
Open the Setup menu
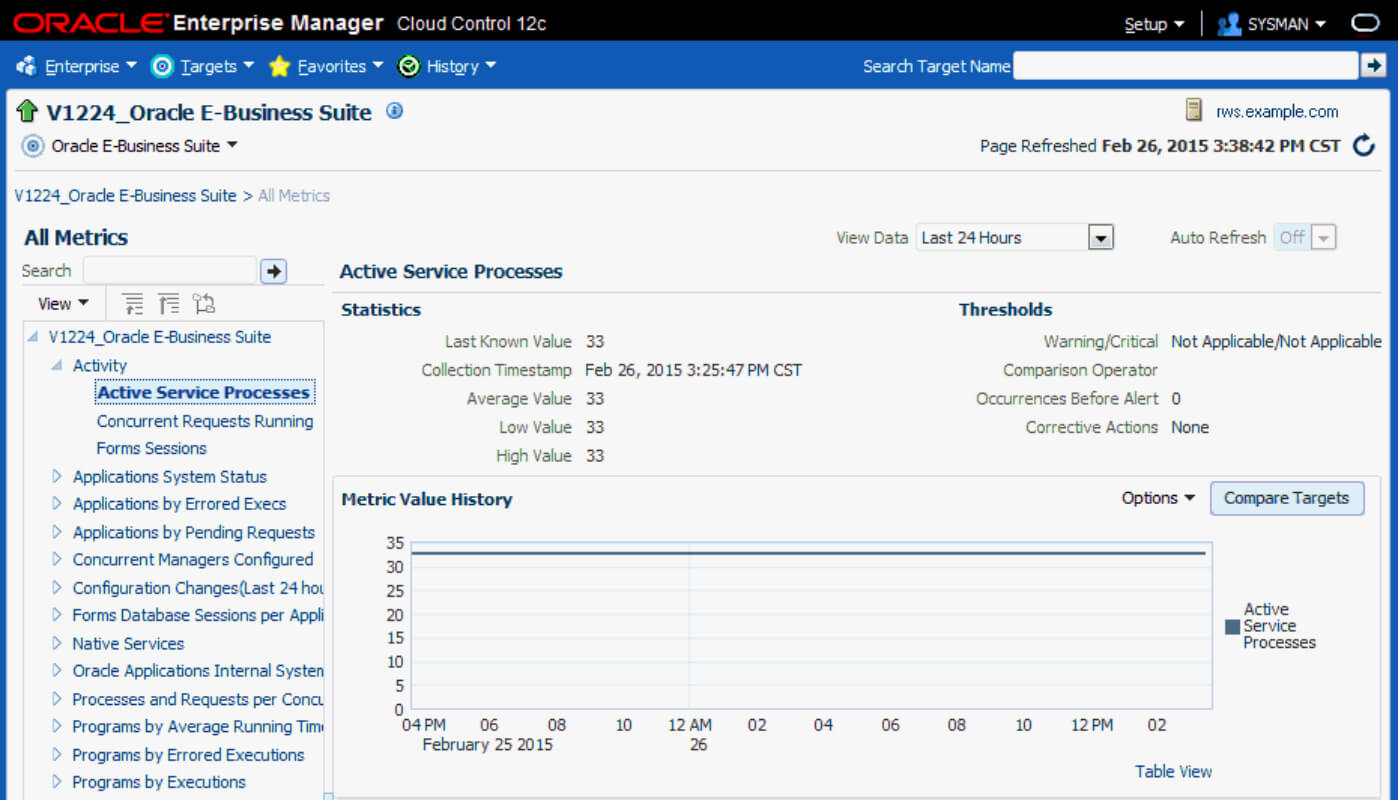(x=1154, y=24)
